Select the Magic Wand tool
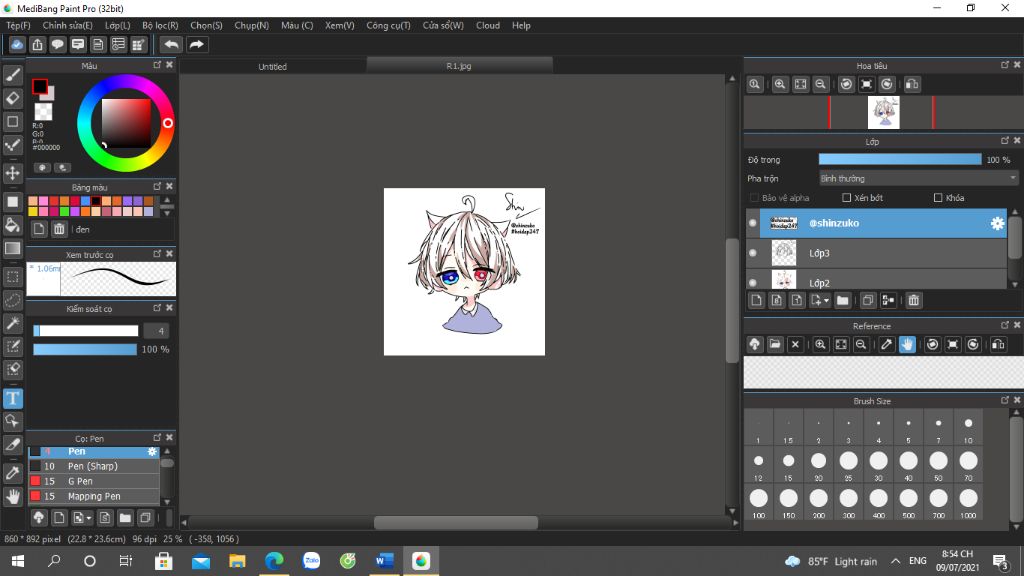The height and width of the screenshot is (576, 1024). click(x=12, y=323)
